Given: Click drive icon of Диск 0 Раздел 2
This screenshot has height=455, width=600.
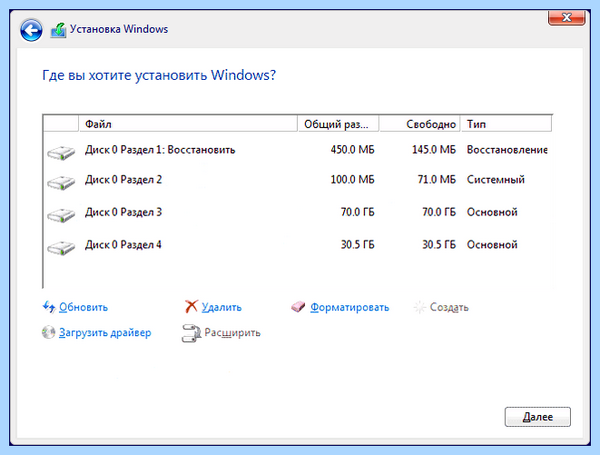Looking at the screenshot, I should (61, 183).
